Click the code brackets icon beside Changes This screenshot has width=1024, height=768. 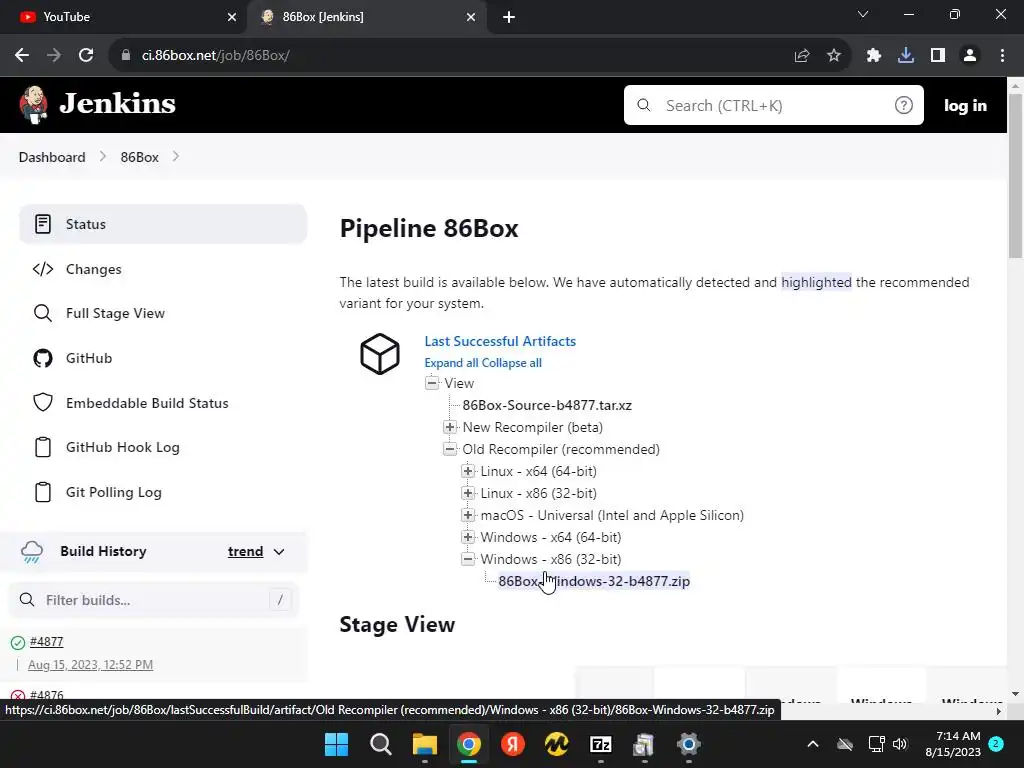[x=43, y=269]
